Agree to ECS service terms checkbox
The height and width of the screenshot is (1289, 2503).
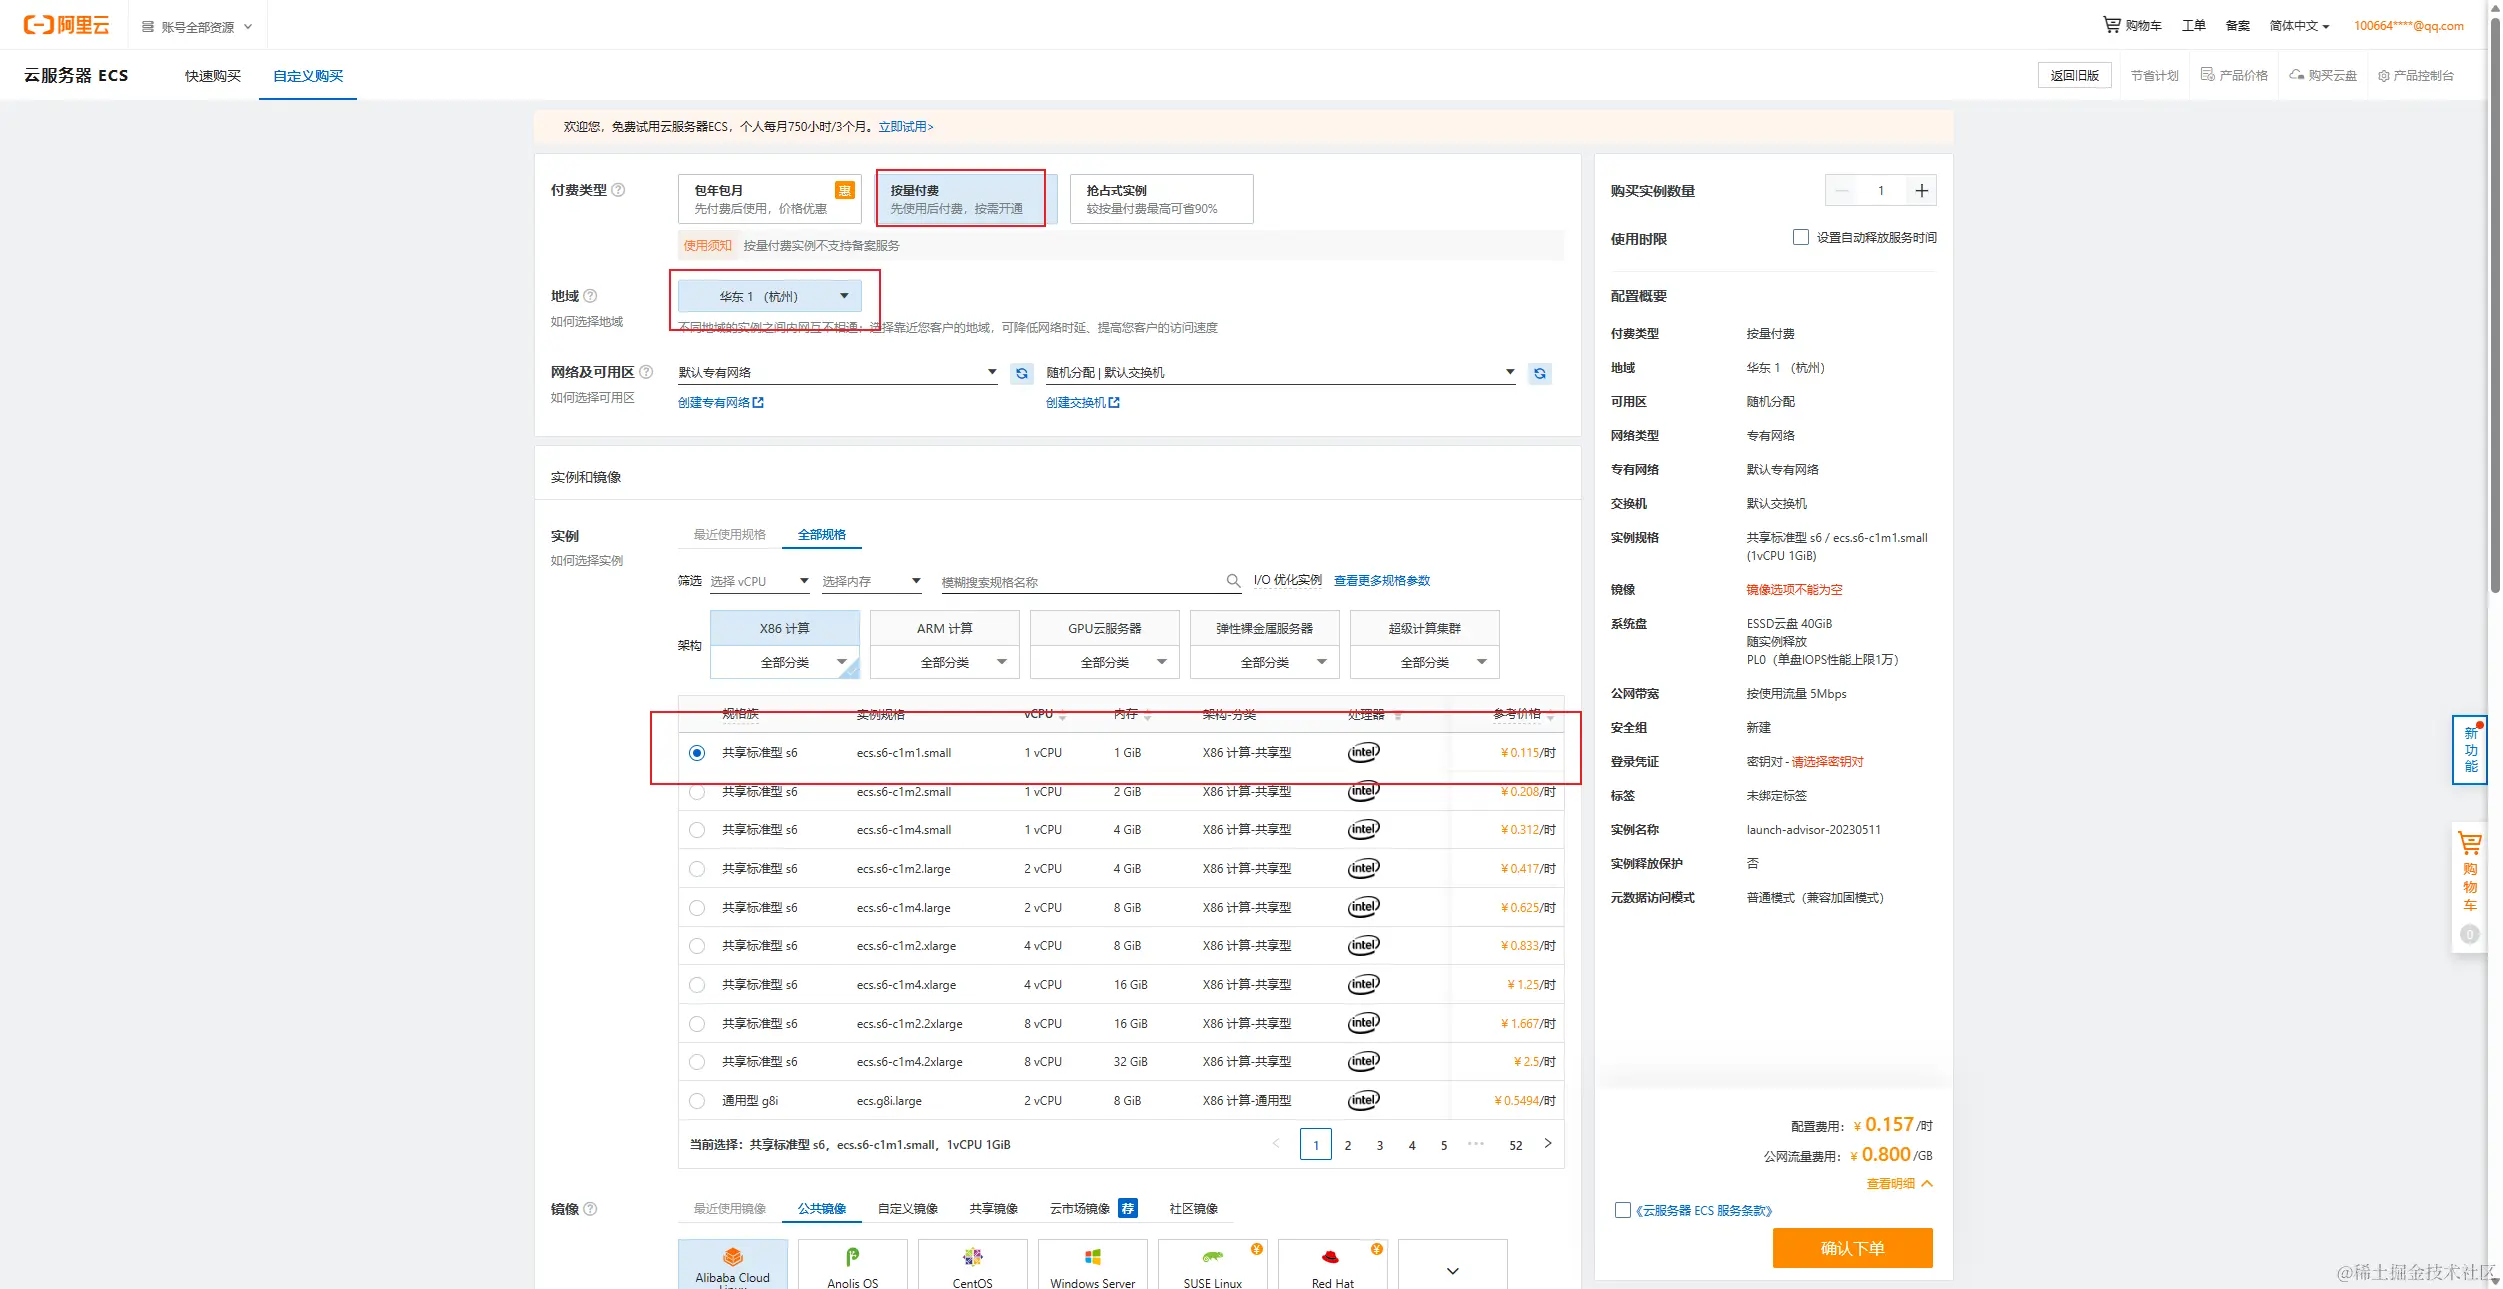pyautogui.click(x=1622, y=1211)
